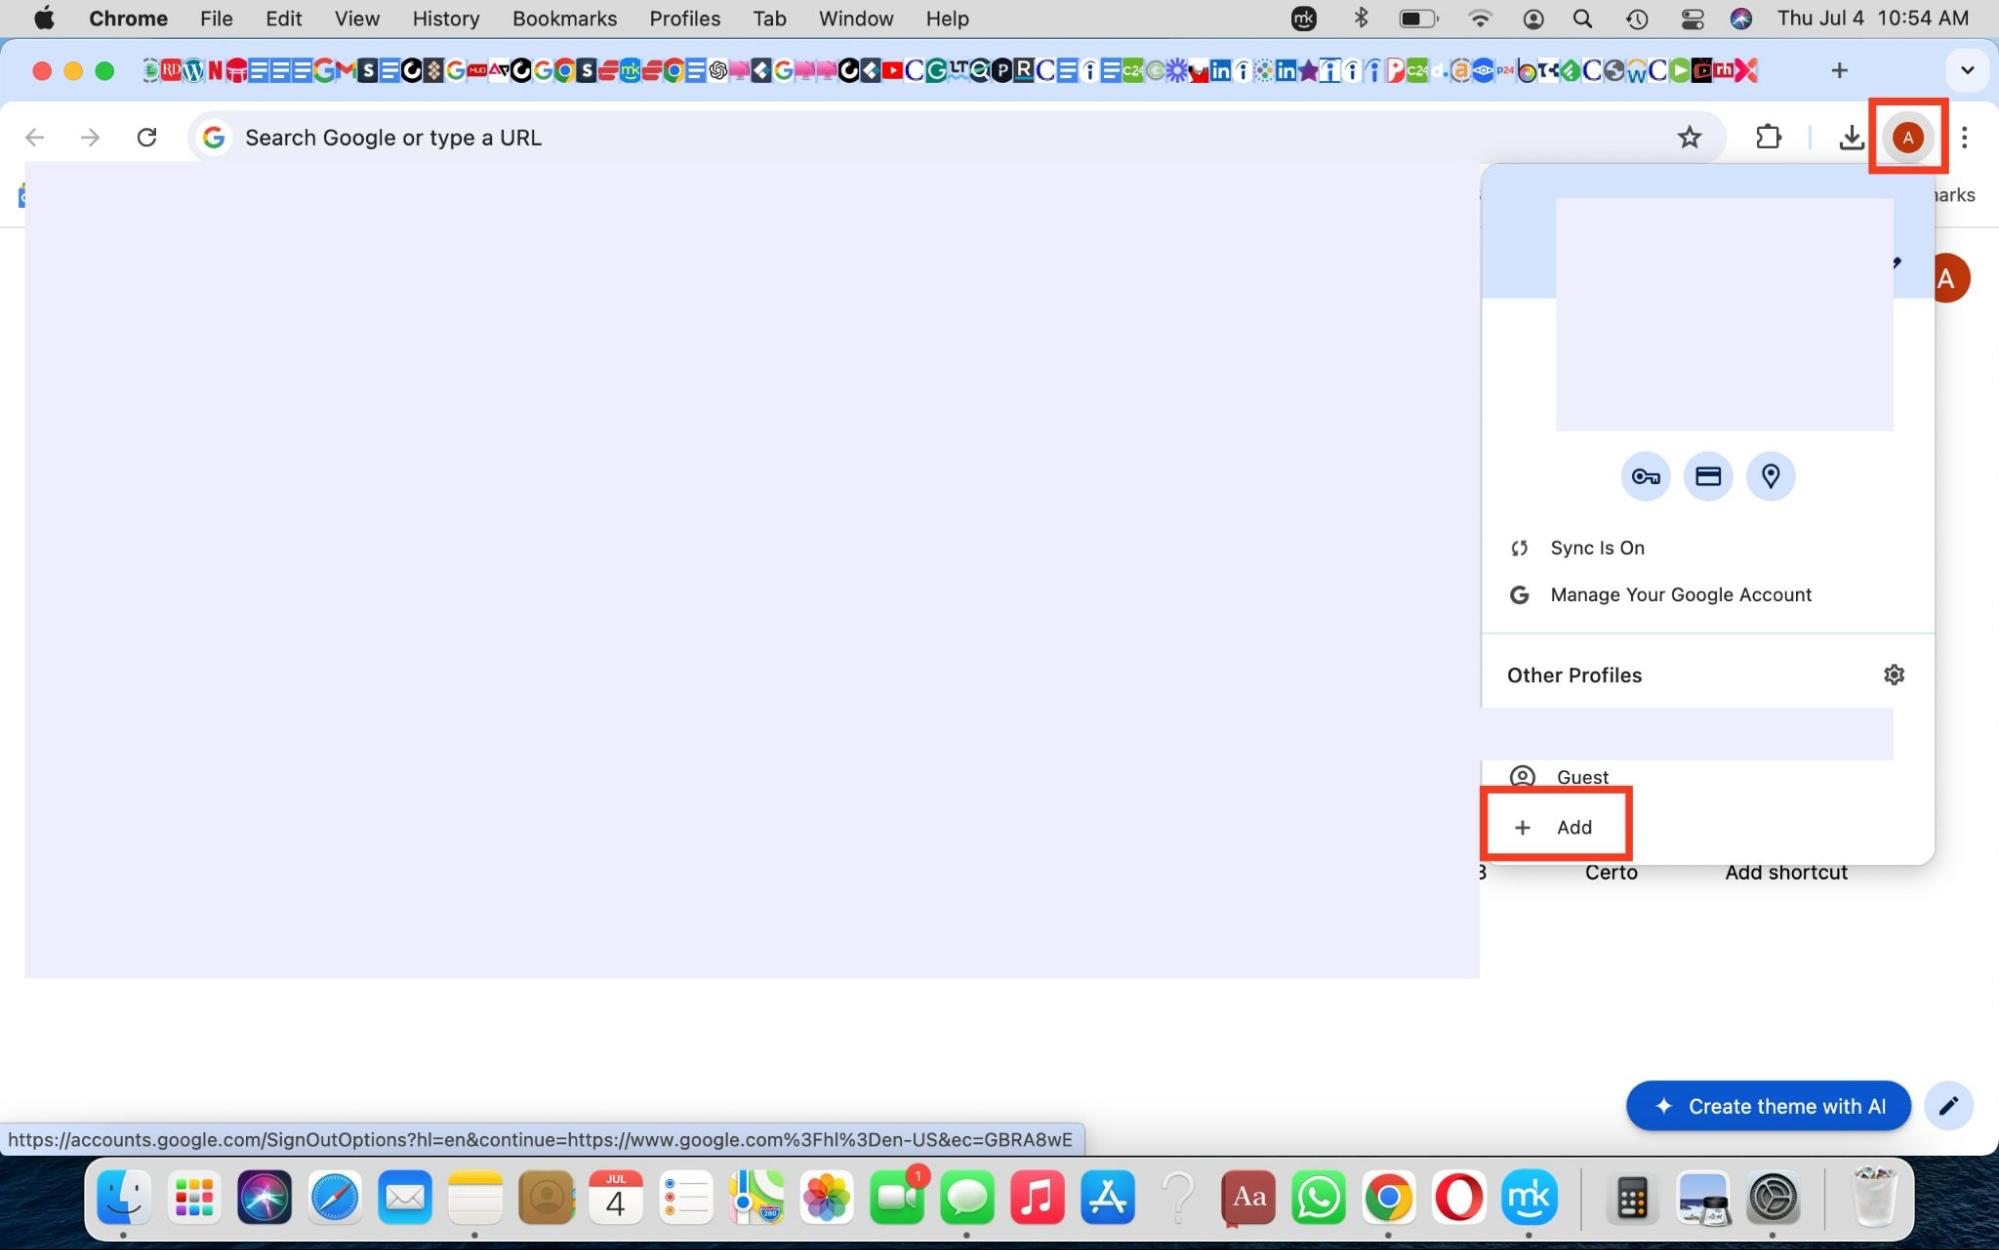This screenshot has height=1250, width=1999.
Task: Open payment methods card icon
Action: 1708,476
